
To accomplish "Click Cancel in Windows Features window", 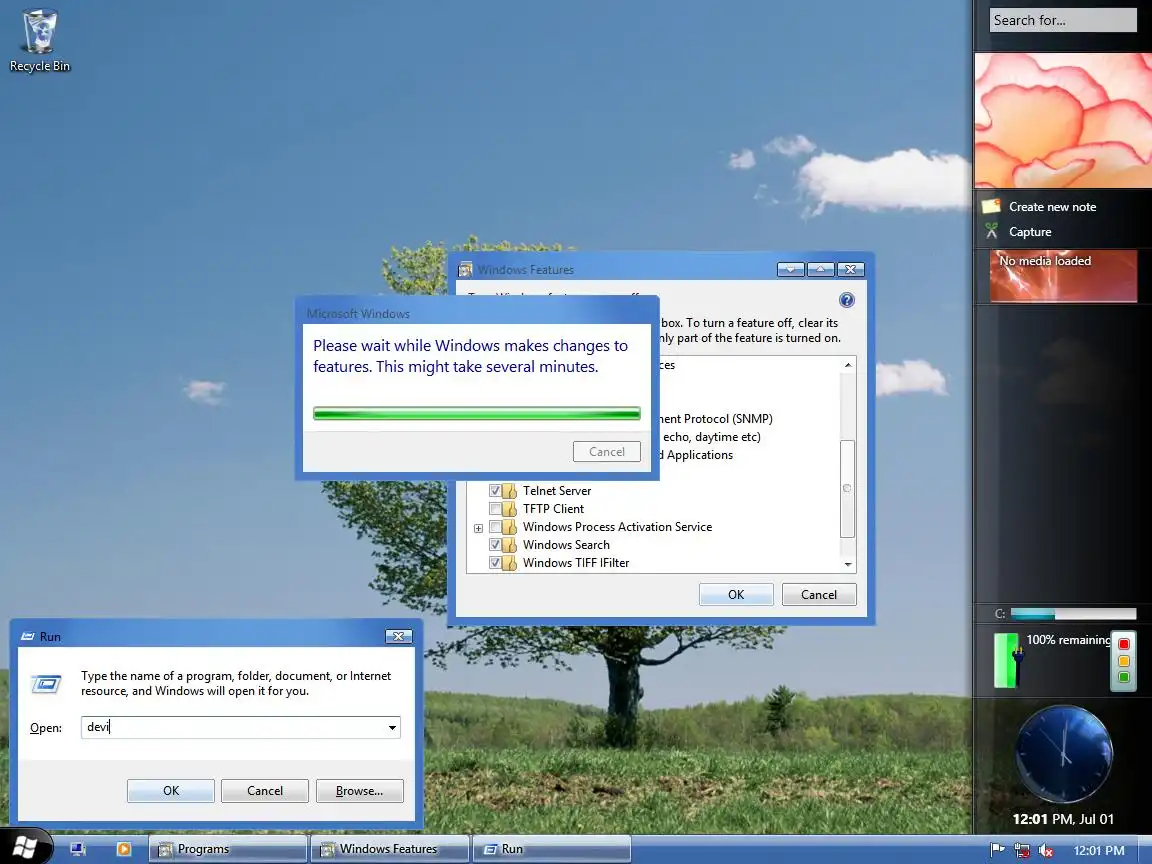I will point(819,594).
